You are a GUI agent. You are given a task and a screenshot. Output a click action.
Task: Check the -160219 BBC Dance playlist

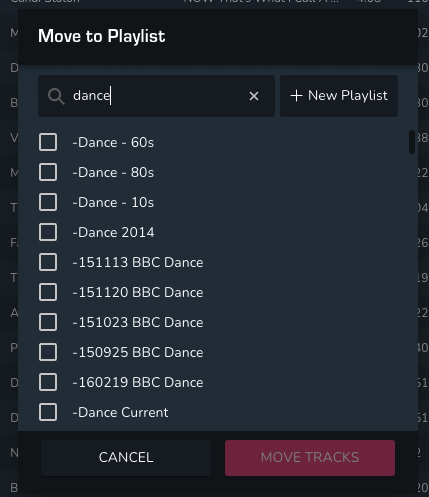coord(48,382)
